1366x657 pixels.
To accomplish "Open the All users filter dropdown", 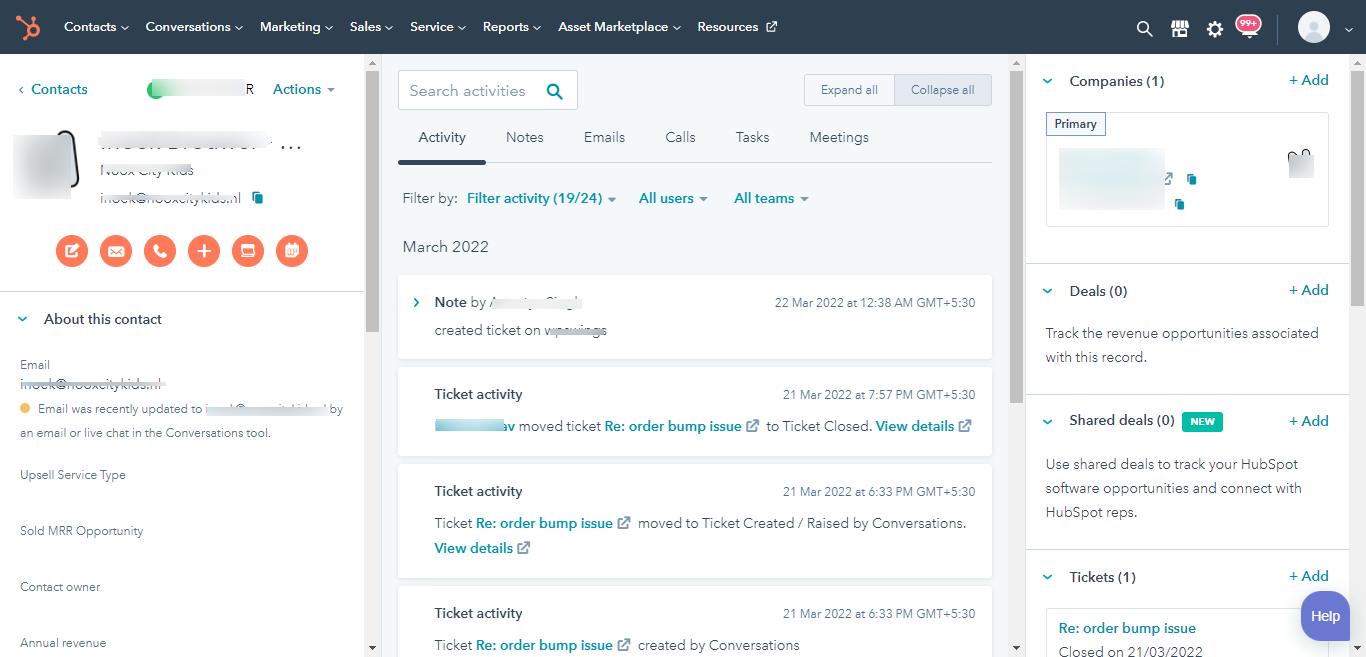I will tap(673, 199).
